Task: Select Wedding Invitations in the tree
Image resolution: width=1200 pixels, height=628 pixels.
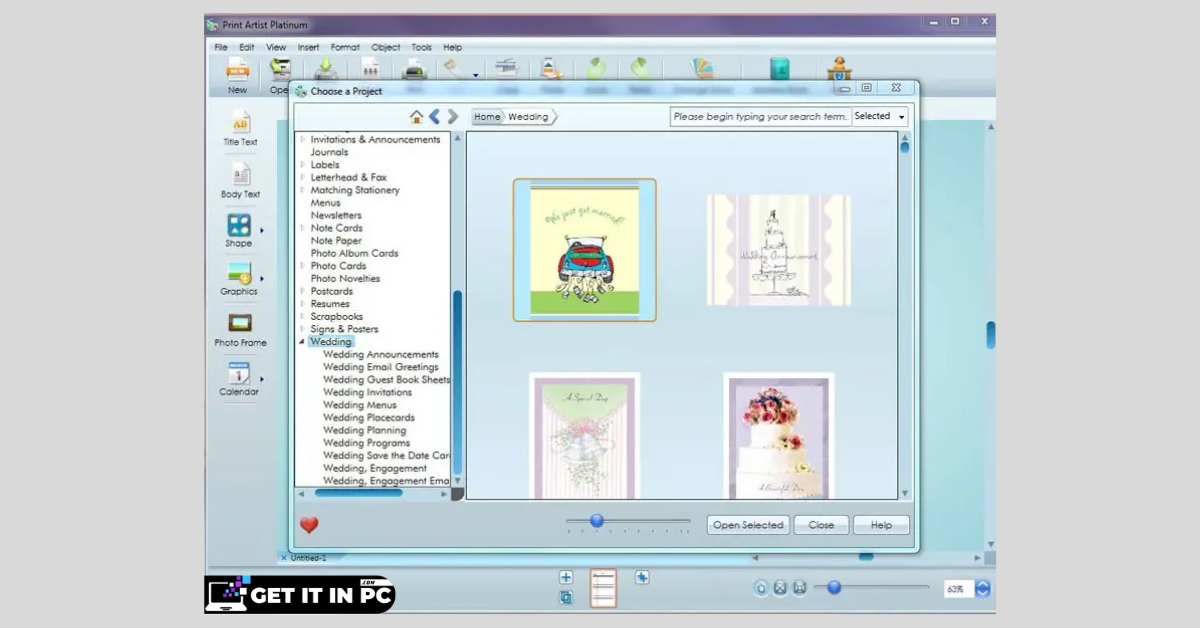Action: pyautogui.click(x=368, y=393)
